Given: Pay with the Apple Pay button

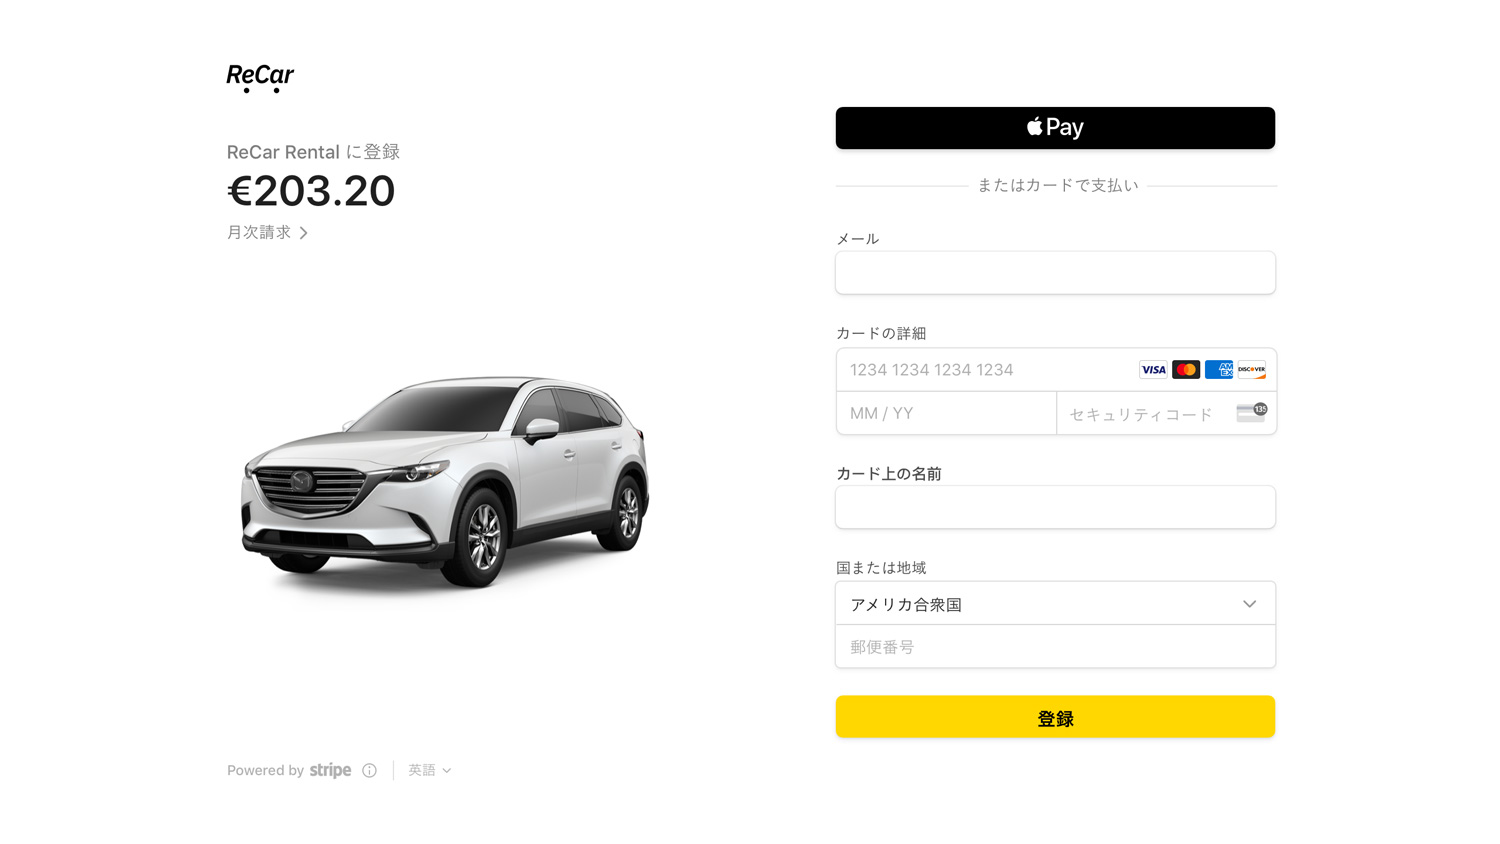Looking at the screenshot, I should (1055, 128).
